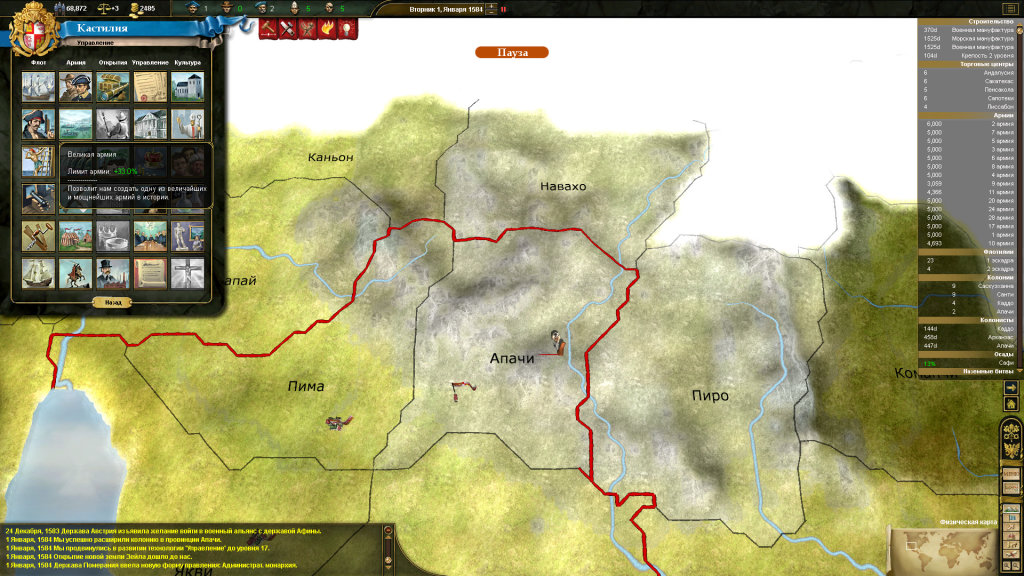Image resolution: width=1024 pixels, height=576 pixels.
Task: Select the terrain map mode icon
Action: [1010, 507]
